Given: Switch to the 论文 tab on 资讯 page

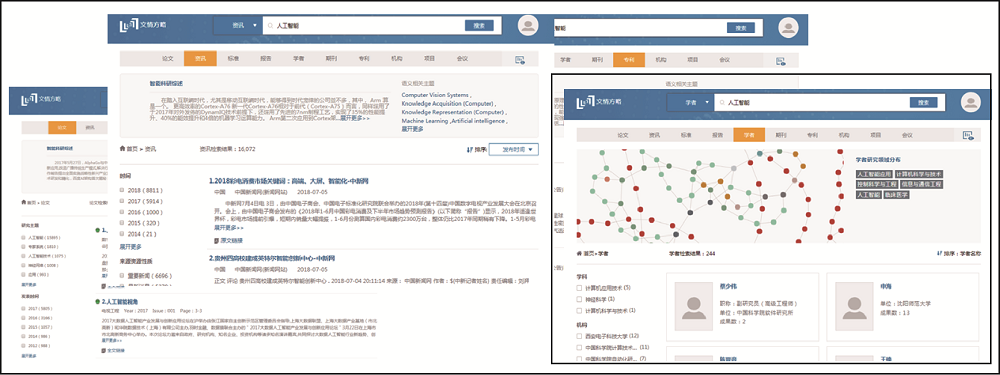Looking at the screenshot, I should click(168, 59).
